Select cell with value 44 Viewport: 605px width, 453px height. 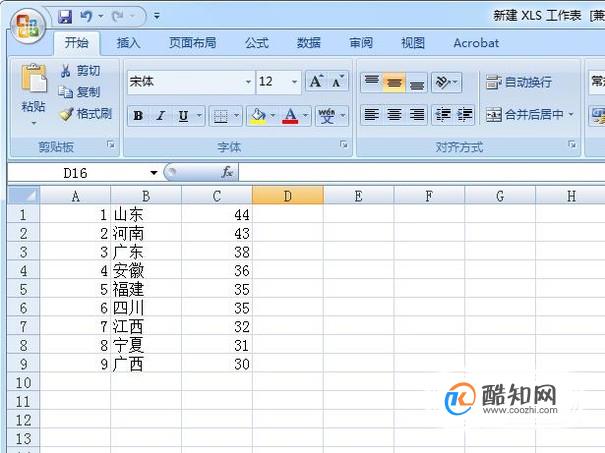coord(217,215)
